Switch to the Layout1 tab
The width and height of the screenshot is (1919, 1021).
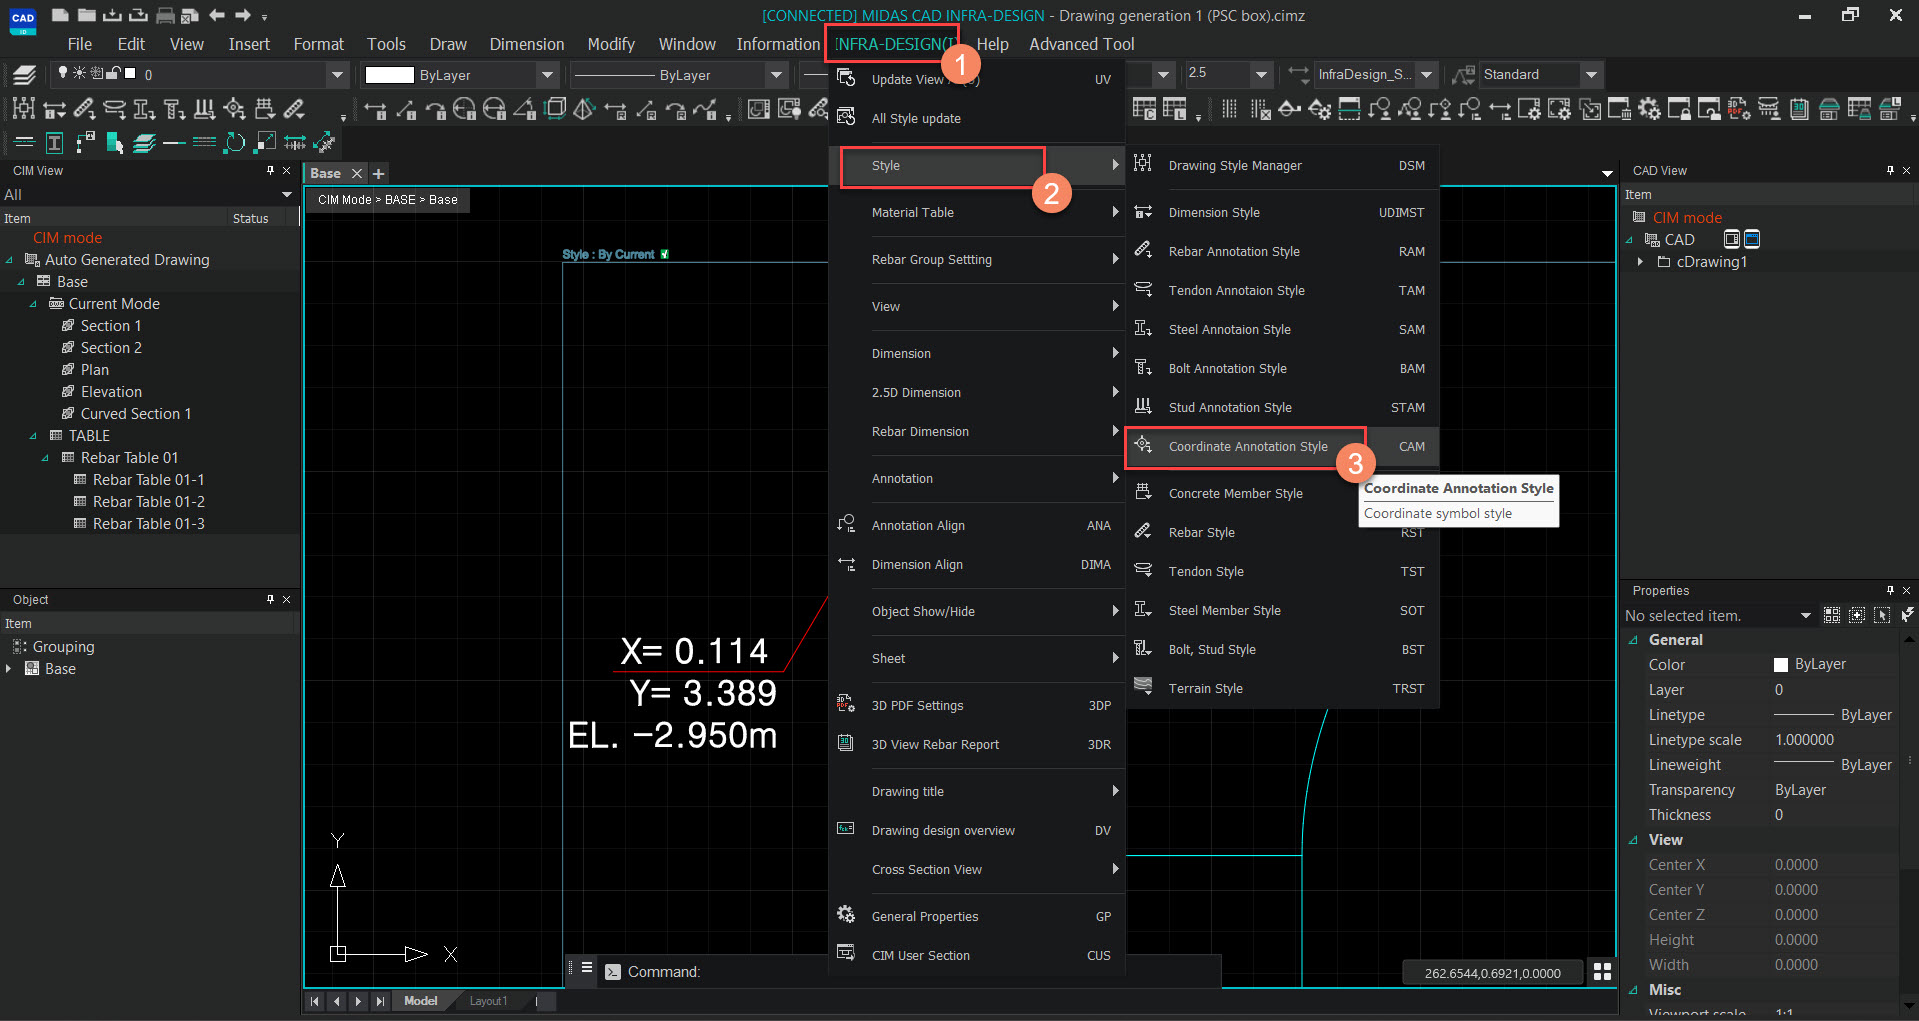tap(488, 1001)
